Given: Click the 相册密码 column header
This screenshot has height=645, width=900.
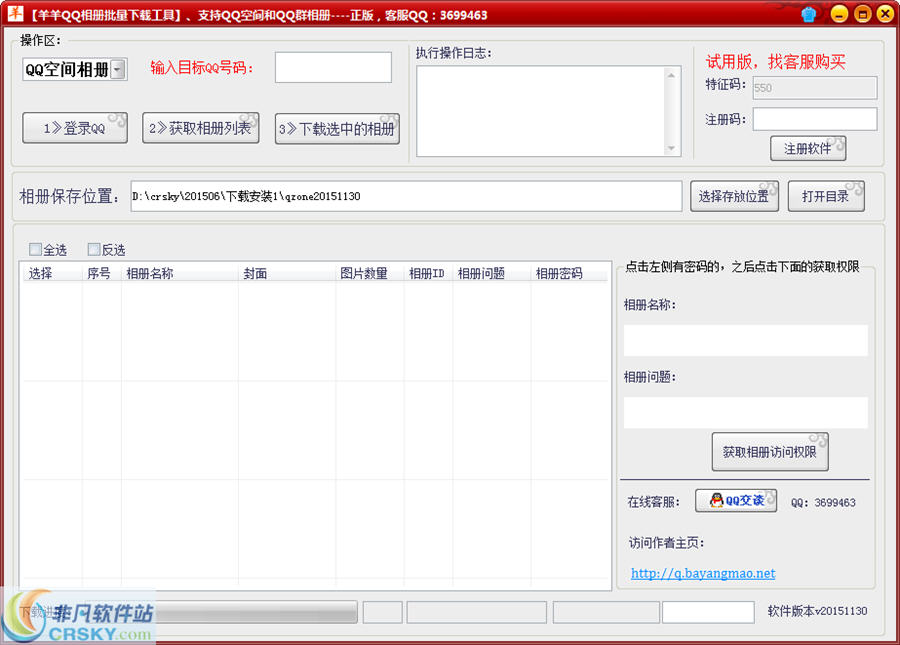Looking at the screenshot, I should (x=559, y=273).
